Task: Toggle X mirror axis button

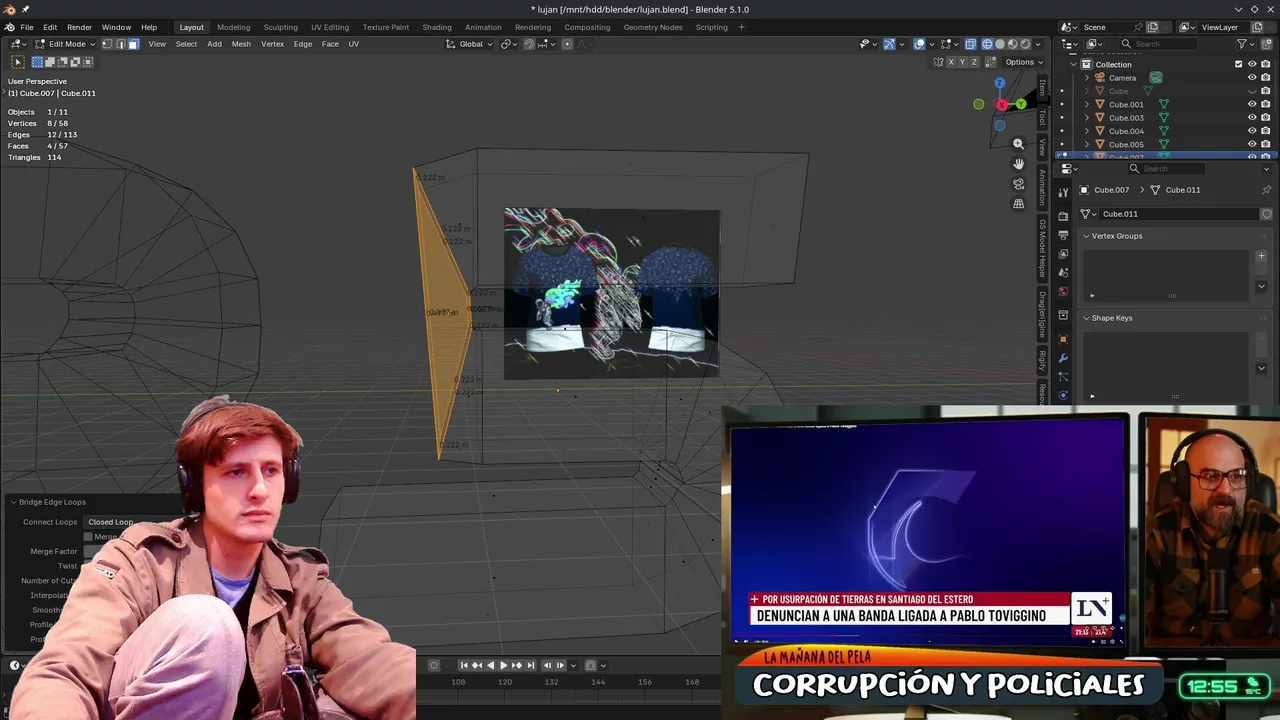Action: (x=950, y=62)
